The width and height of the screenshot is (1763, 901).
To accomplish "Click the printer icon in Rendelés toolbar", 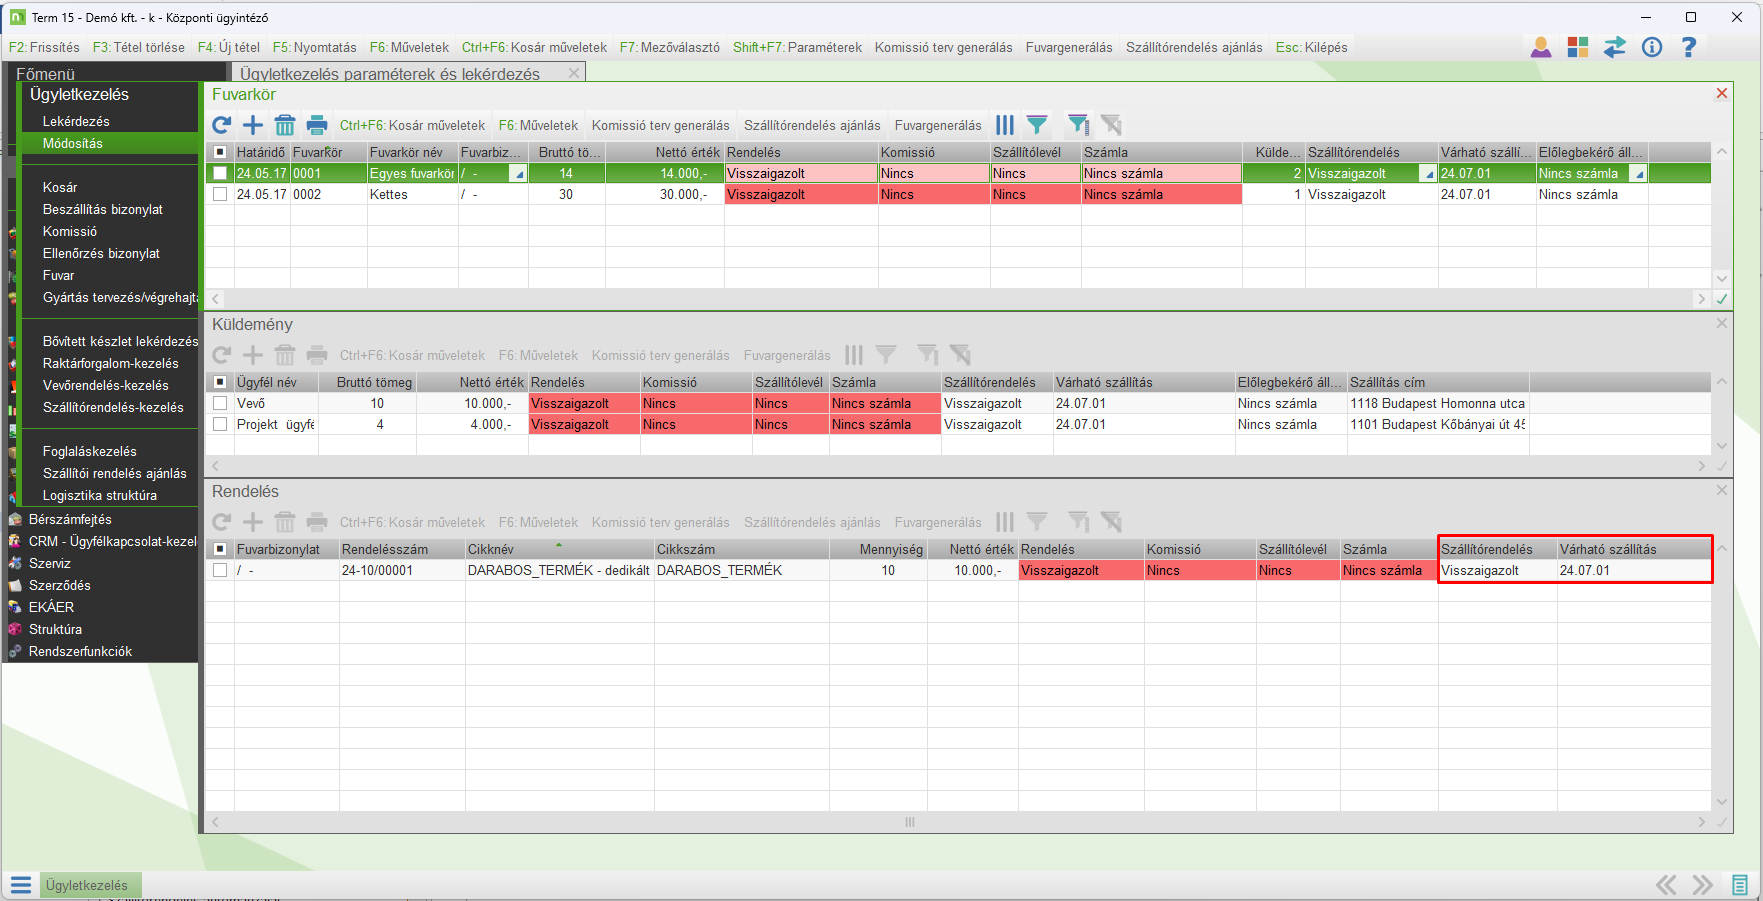I will 317,522.
